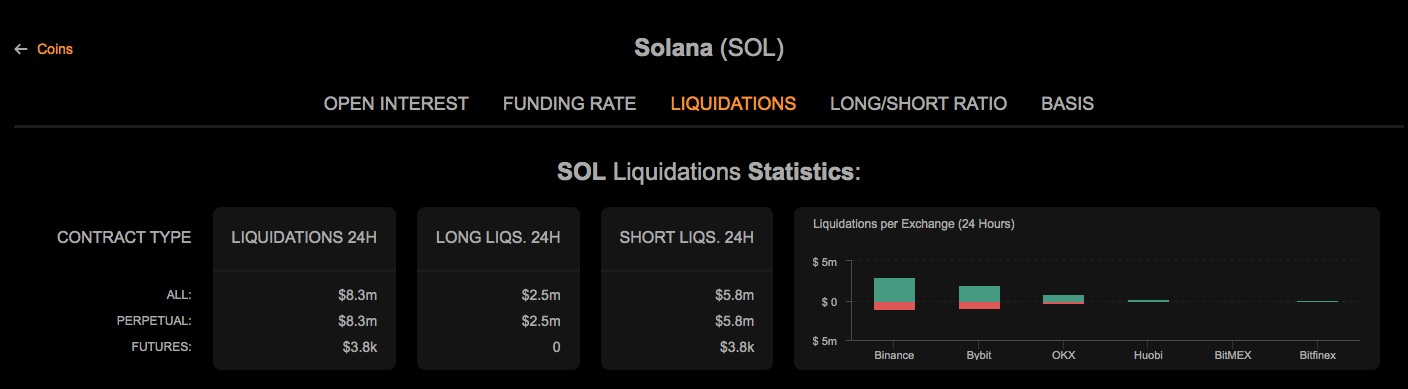Image resolution: width=1408 pixels, height=389 pixels.
Task: Click the $3.8k Futures short liquidation value
Action: coord(737,347)
